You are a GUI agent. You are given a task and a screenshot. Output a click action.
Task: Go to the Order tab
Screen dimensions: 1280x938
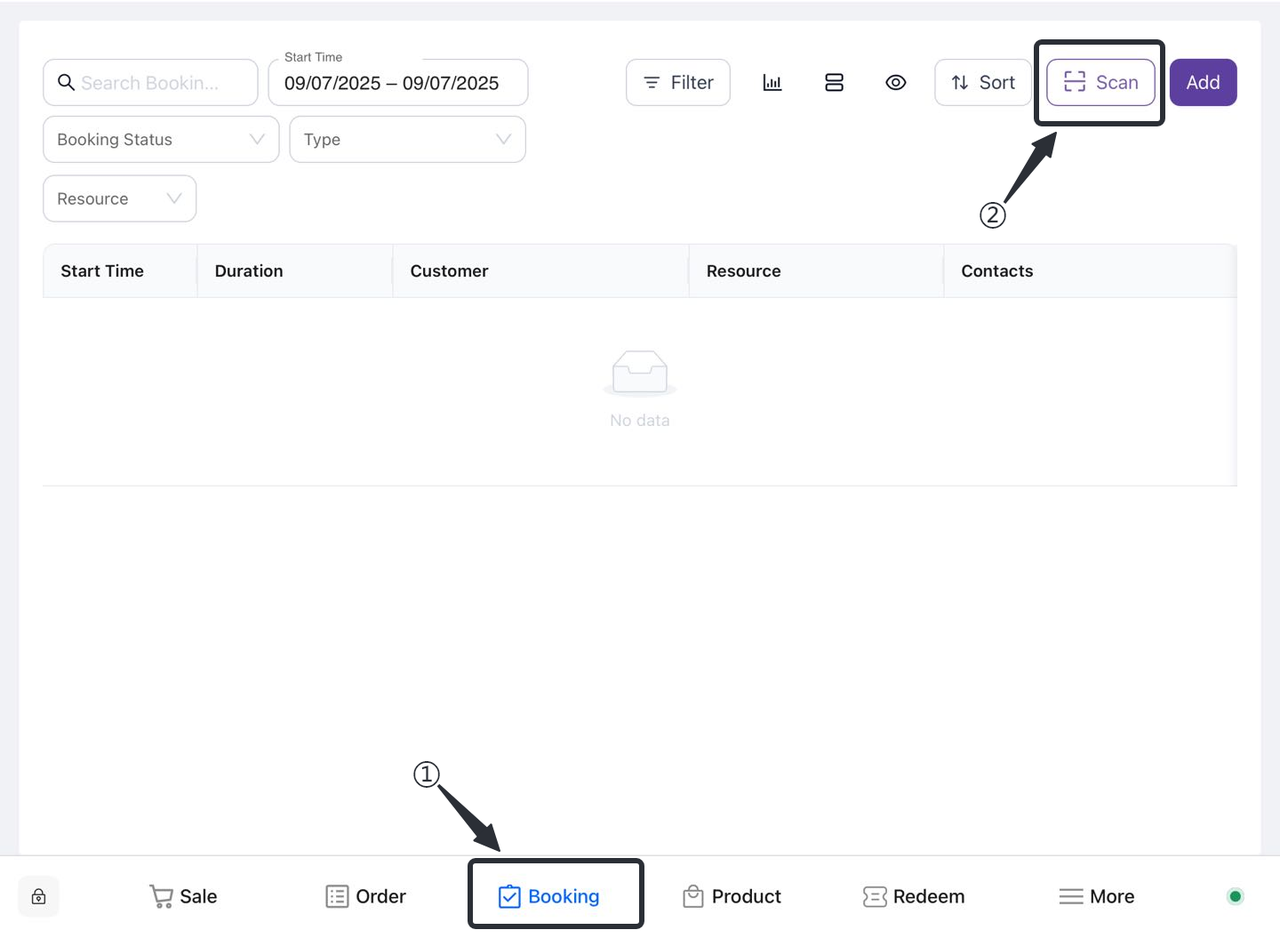click(x=366, y=897)
